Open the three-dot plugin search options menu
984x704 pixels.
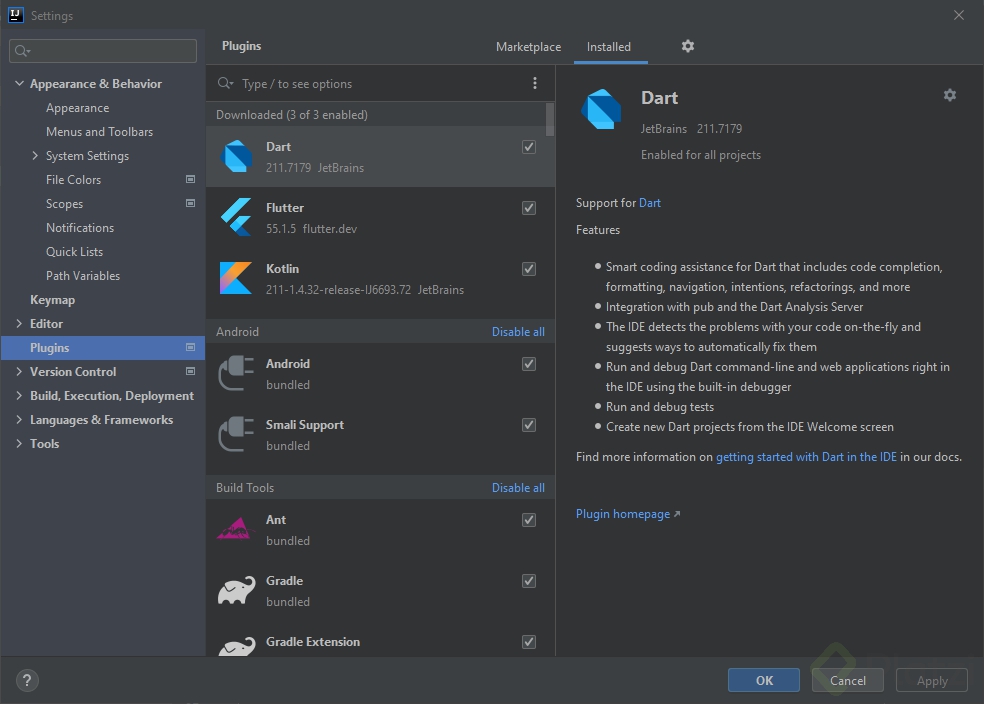(x=535, y=83)
